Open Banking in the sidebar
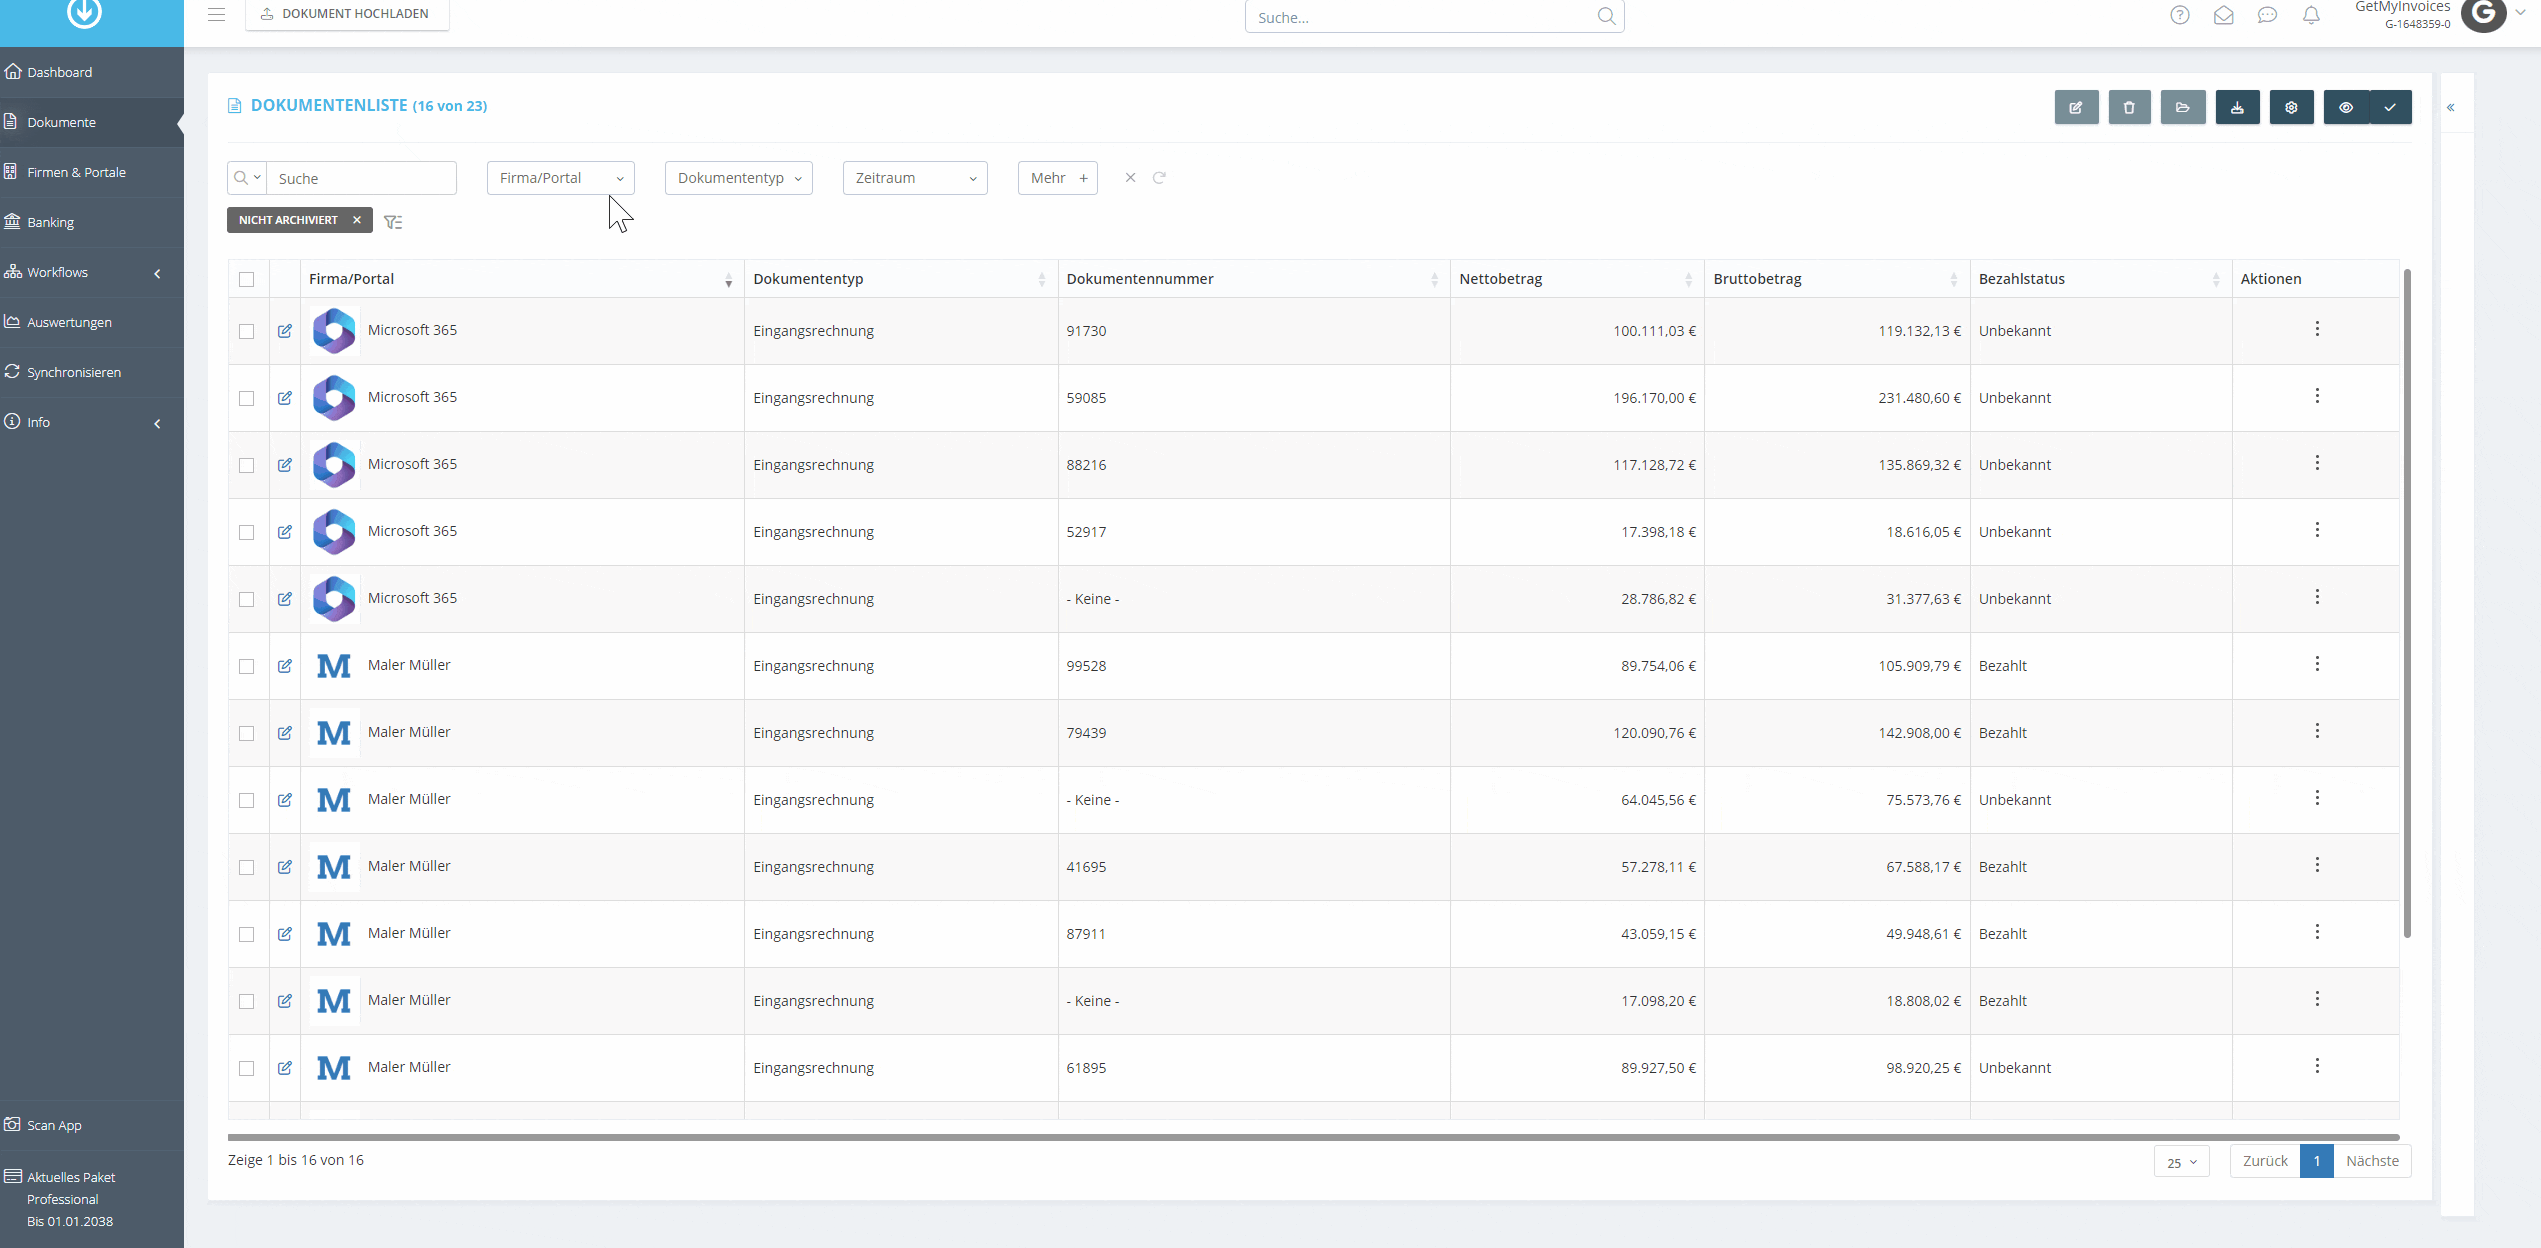The width and height of the screenshot is (2541, 1248). (x=92, y=222)
